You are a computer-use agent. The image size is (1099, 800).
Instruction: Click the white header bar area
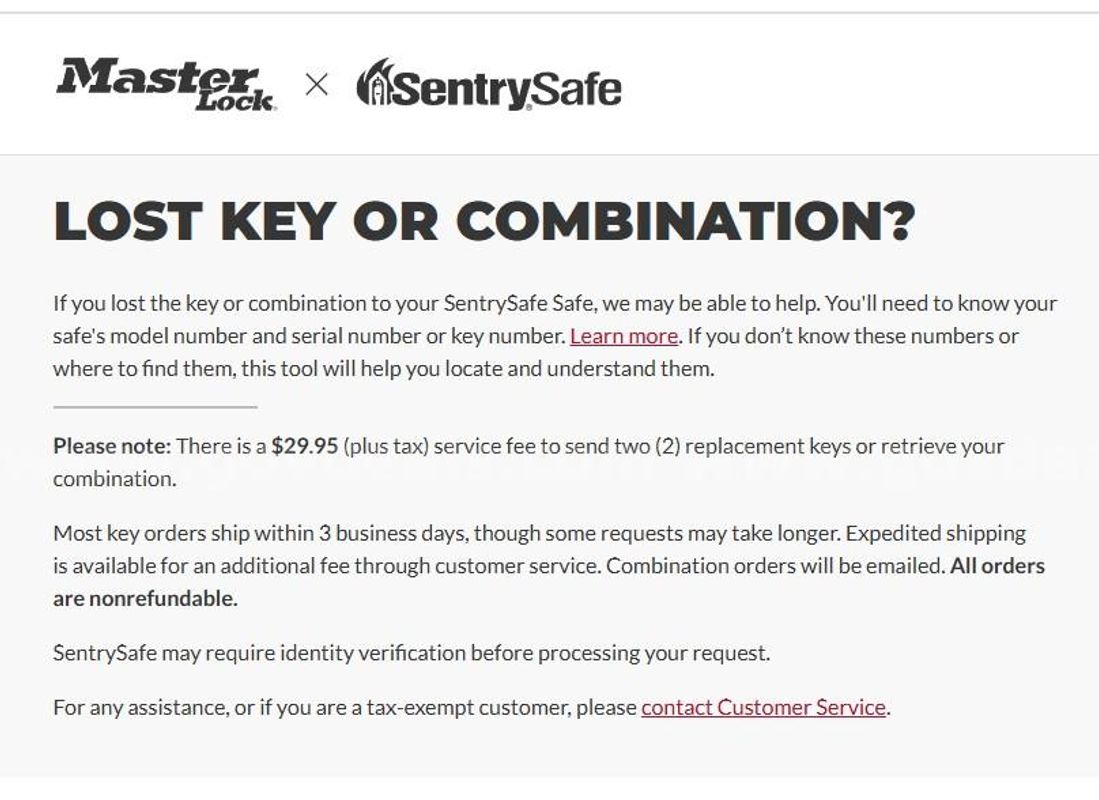550,84
